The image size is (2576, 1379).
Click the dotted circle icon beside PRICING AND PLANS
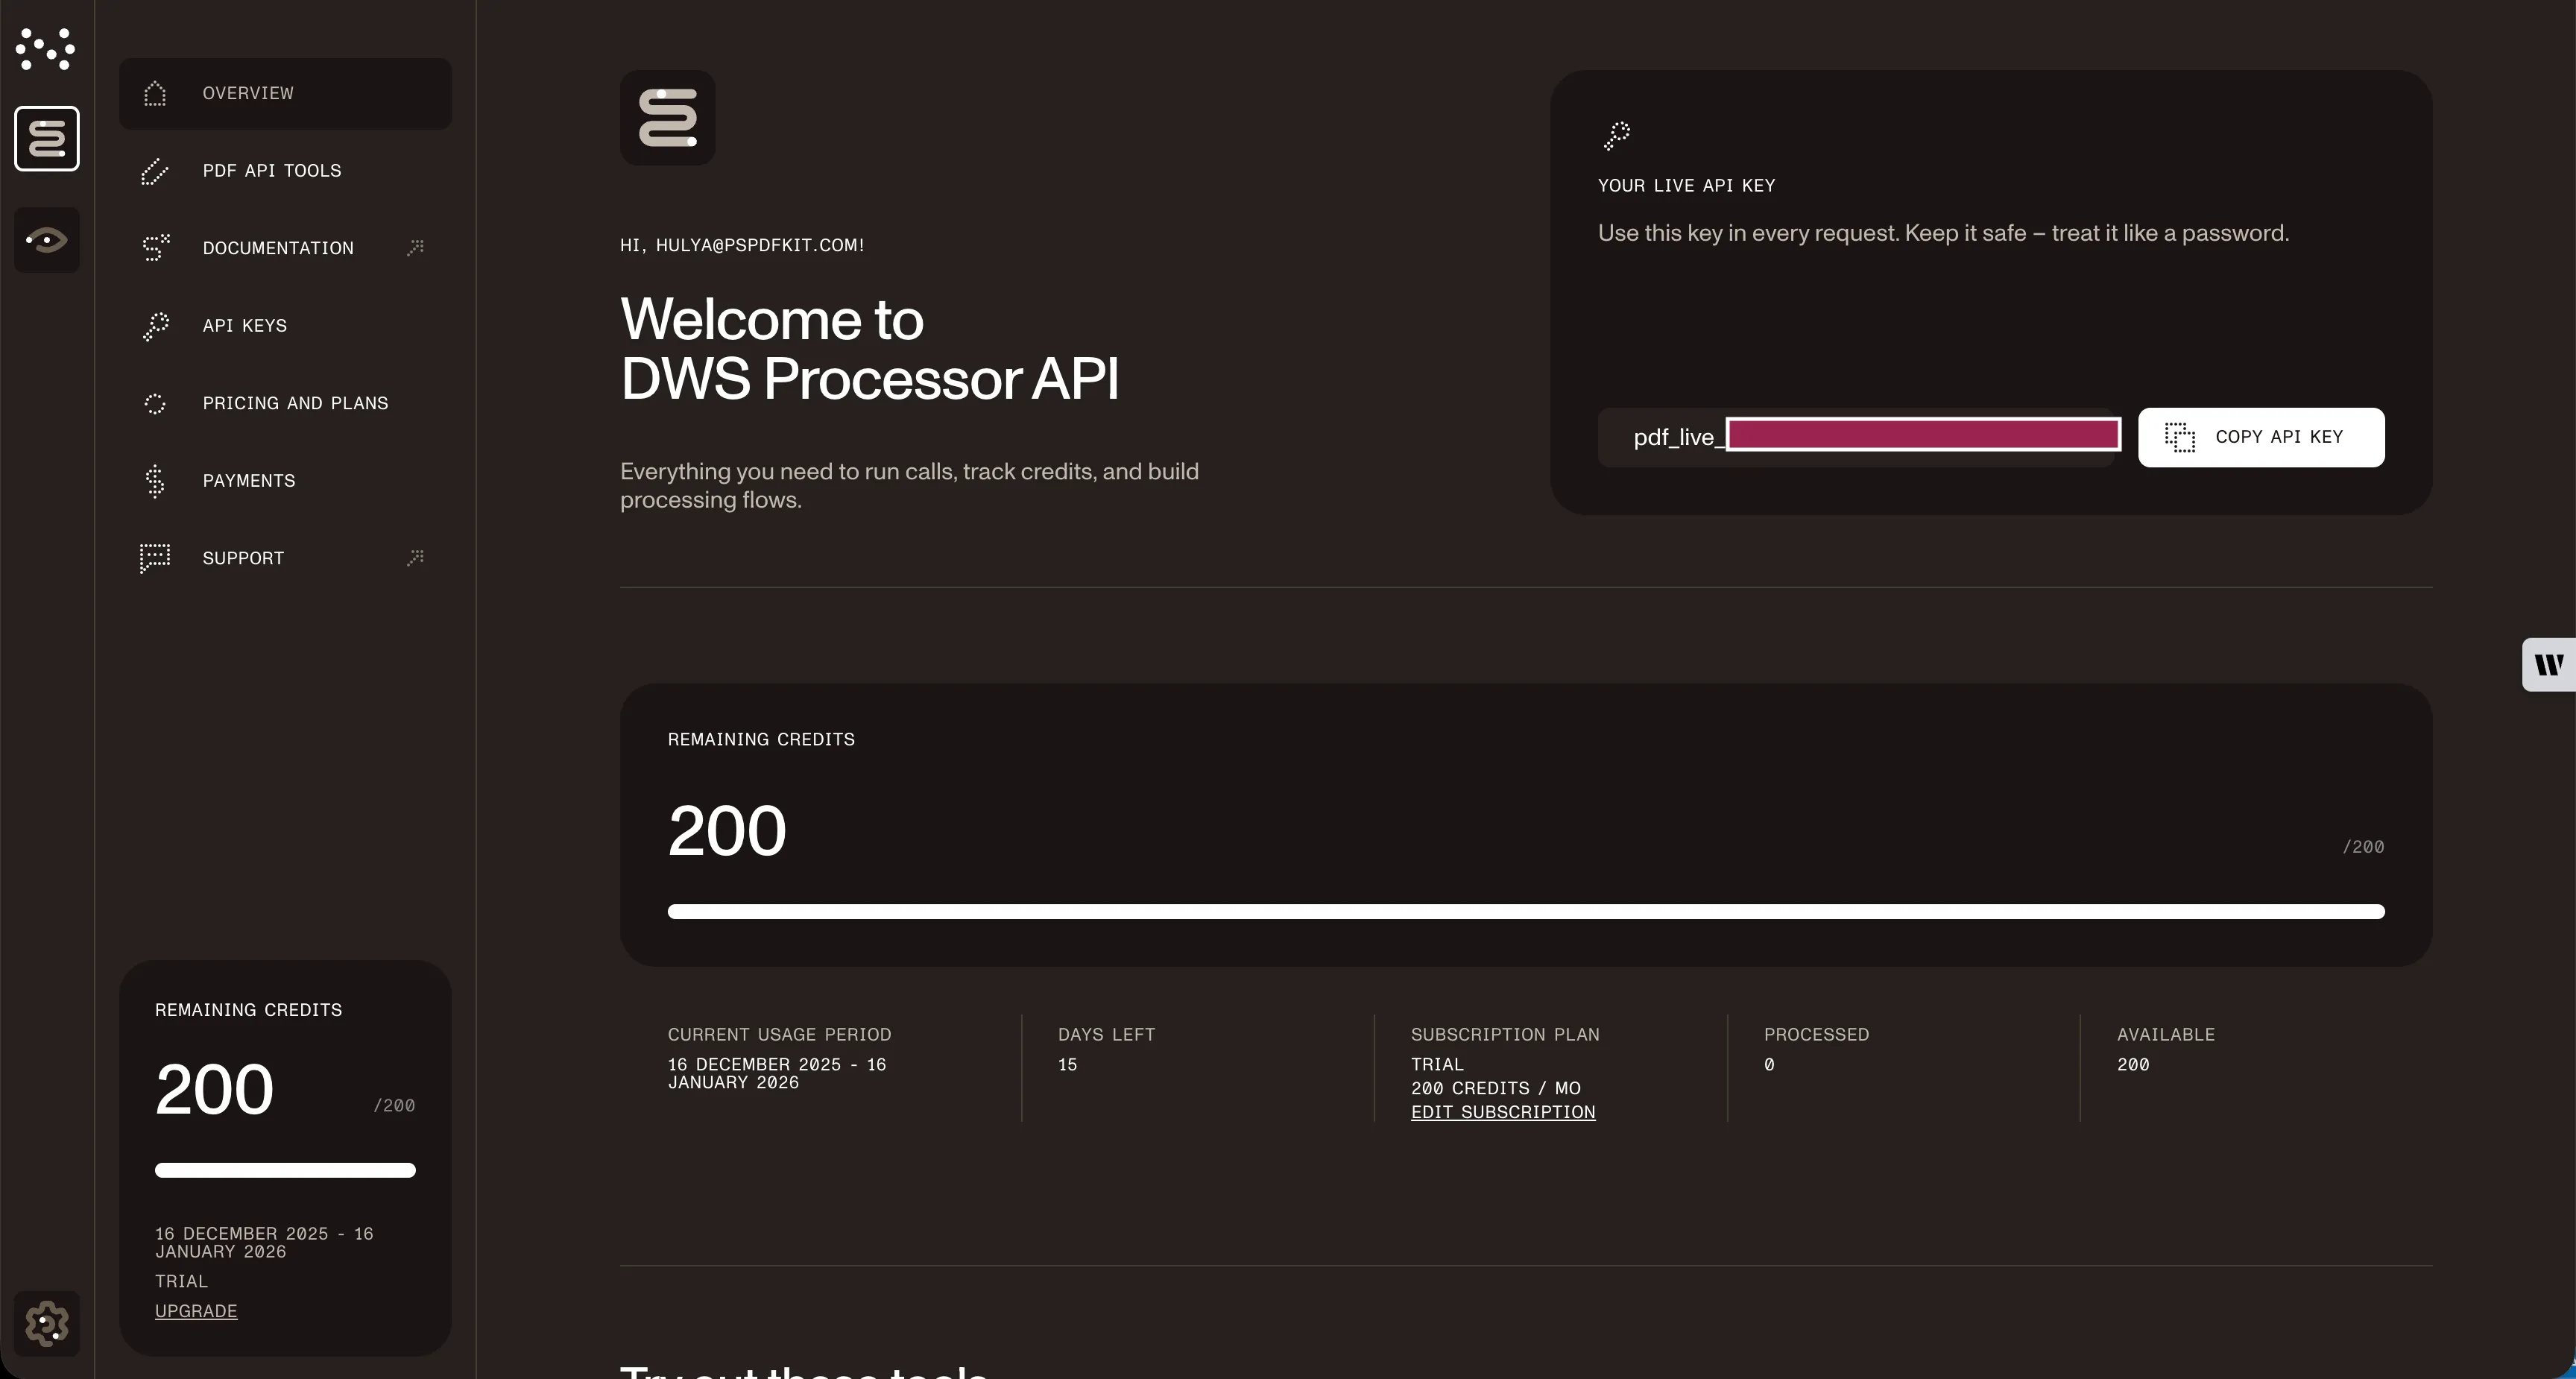click(x=155, y=403)
